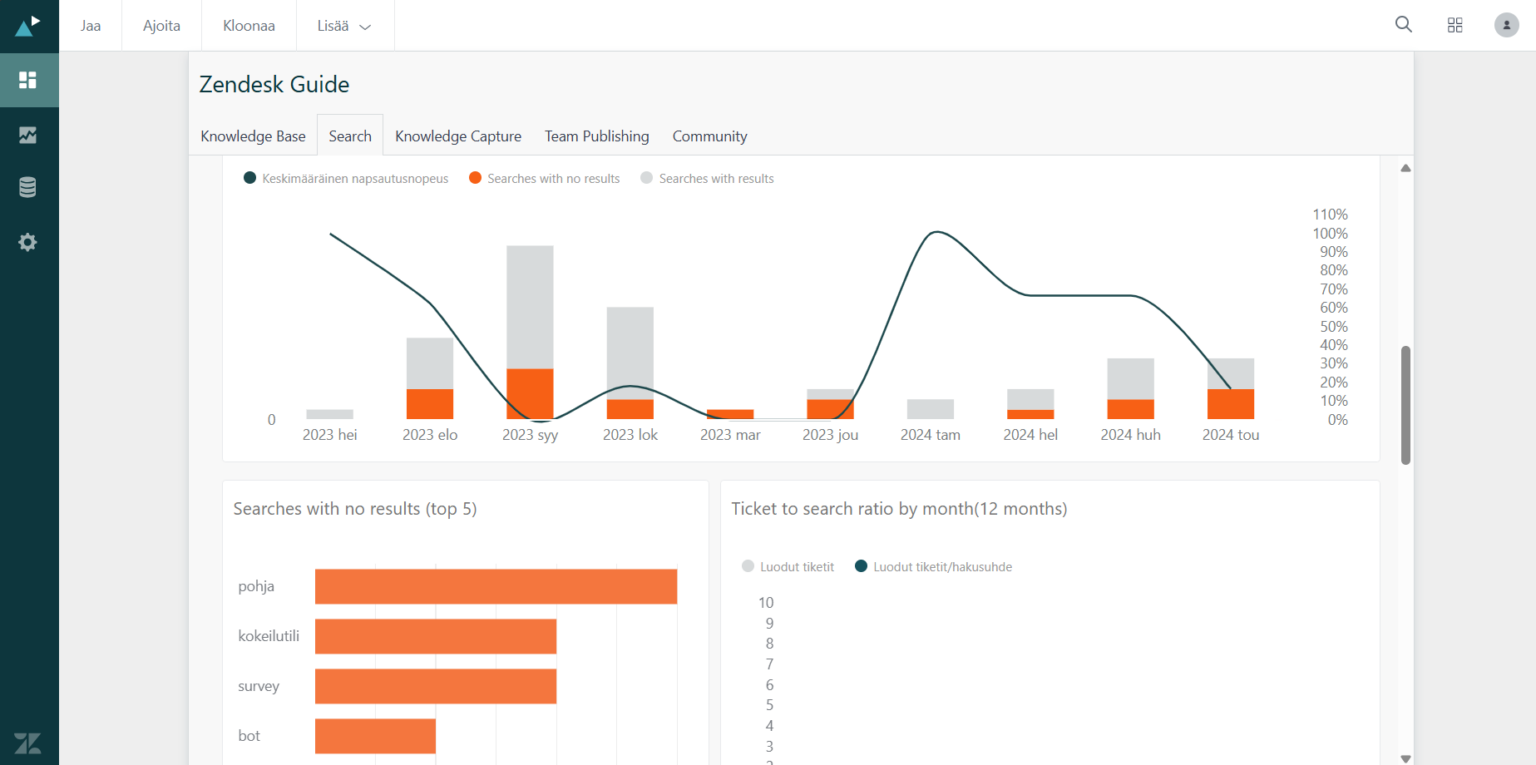This screenshot has height=765, width=1536.
Task: Click the orange 2023 syy bar segment
Action: tap(530, 394)
